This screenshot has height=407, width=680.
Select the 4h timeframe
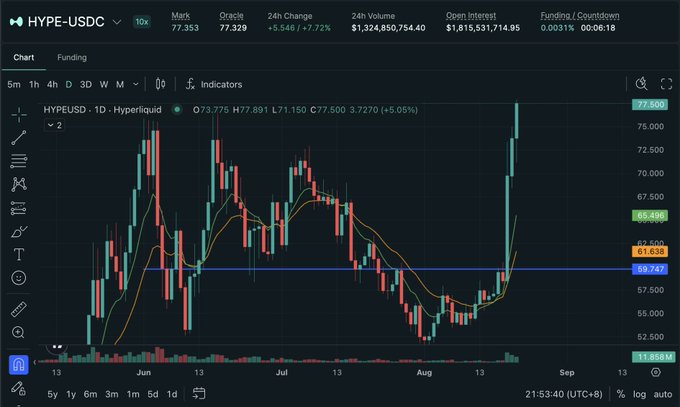[x=52, y=84]
